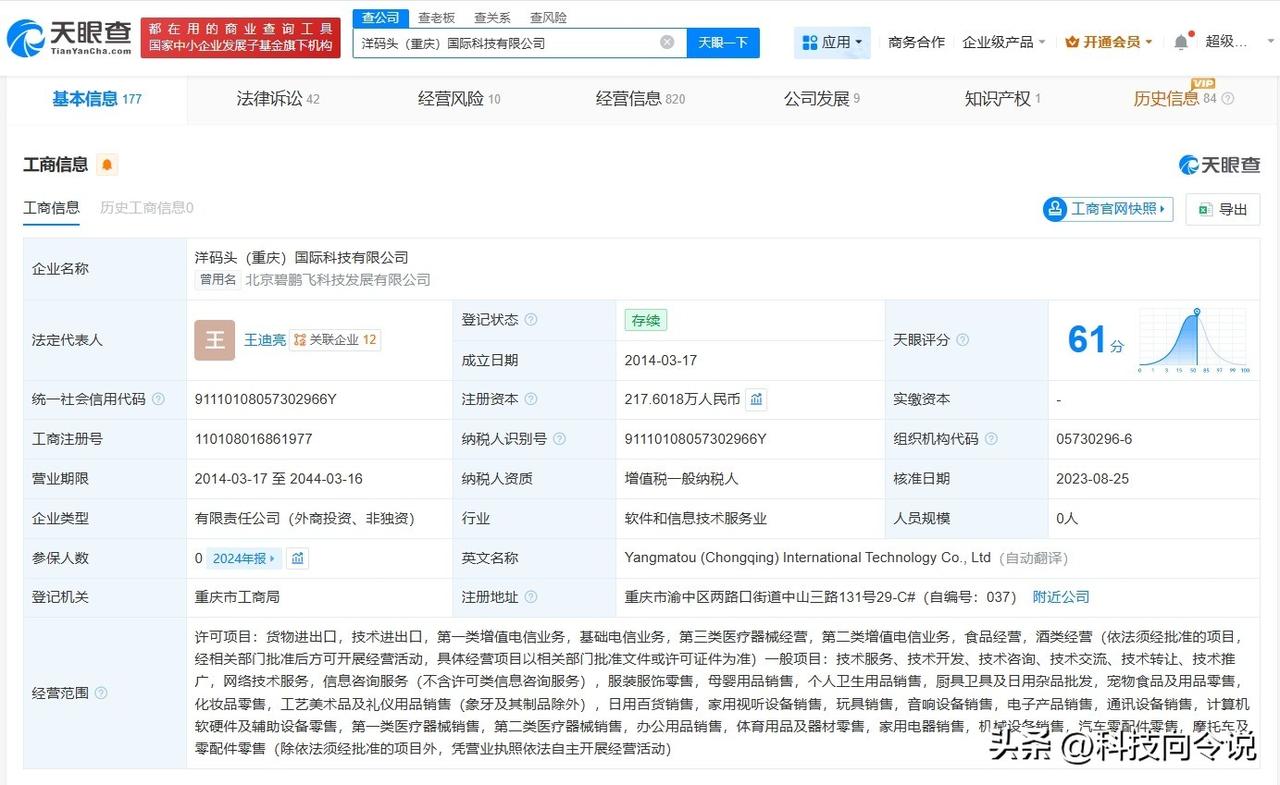Click the 导出 export button
This screenshot has height=785, width=1280.
[x=1223, y=209]
